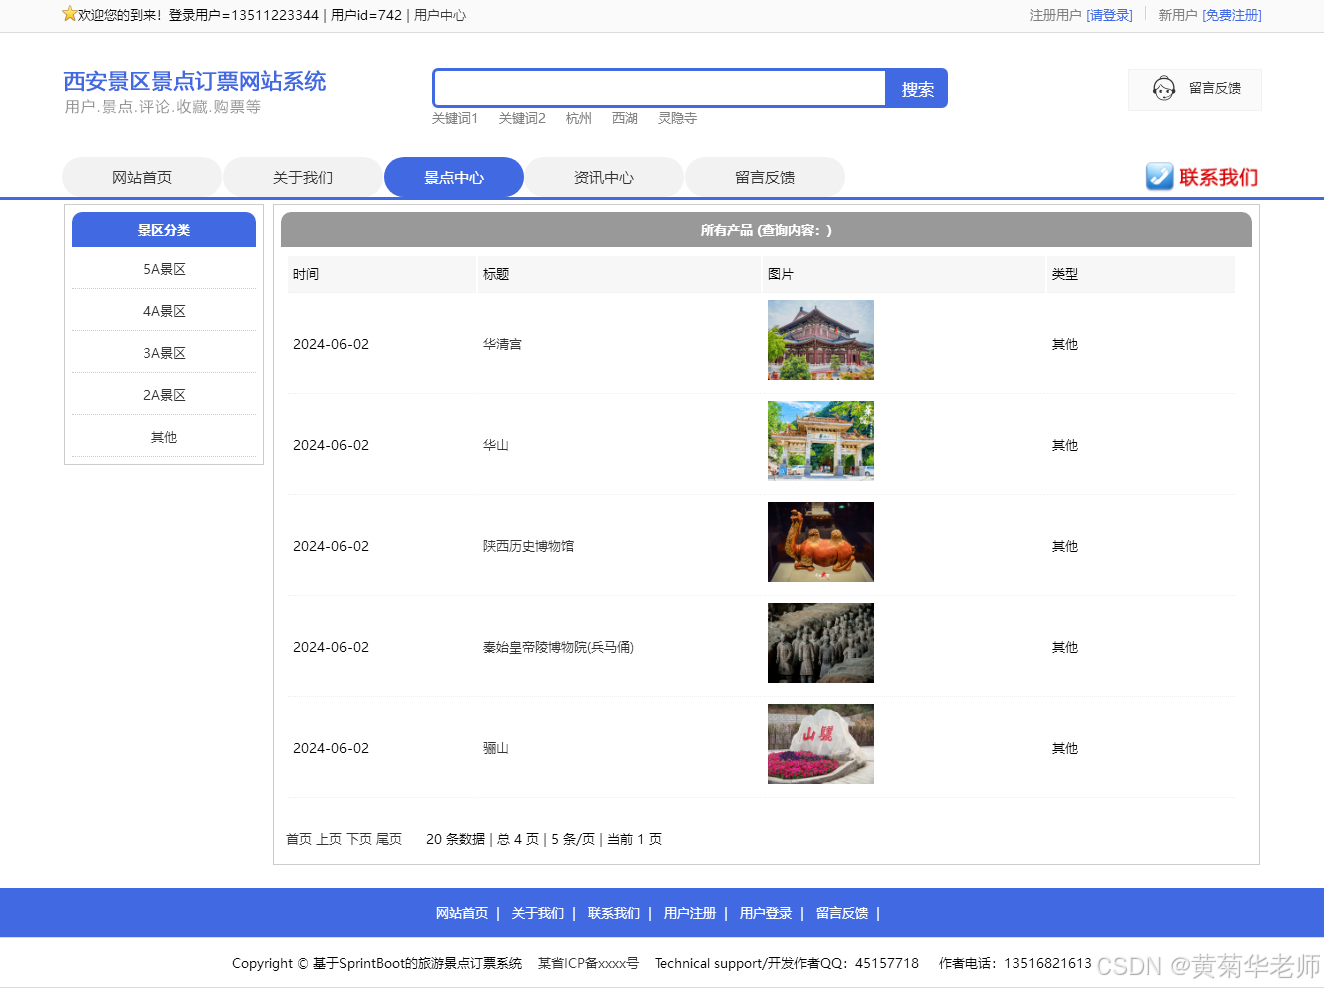
Task: Choose the 其他 category in sidebar
Action: click(163, 437)
